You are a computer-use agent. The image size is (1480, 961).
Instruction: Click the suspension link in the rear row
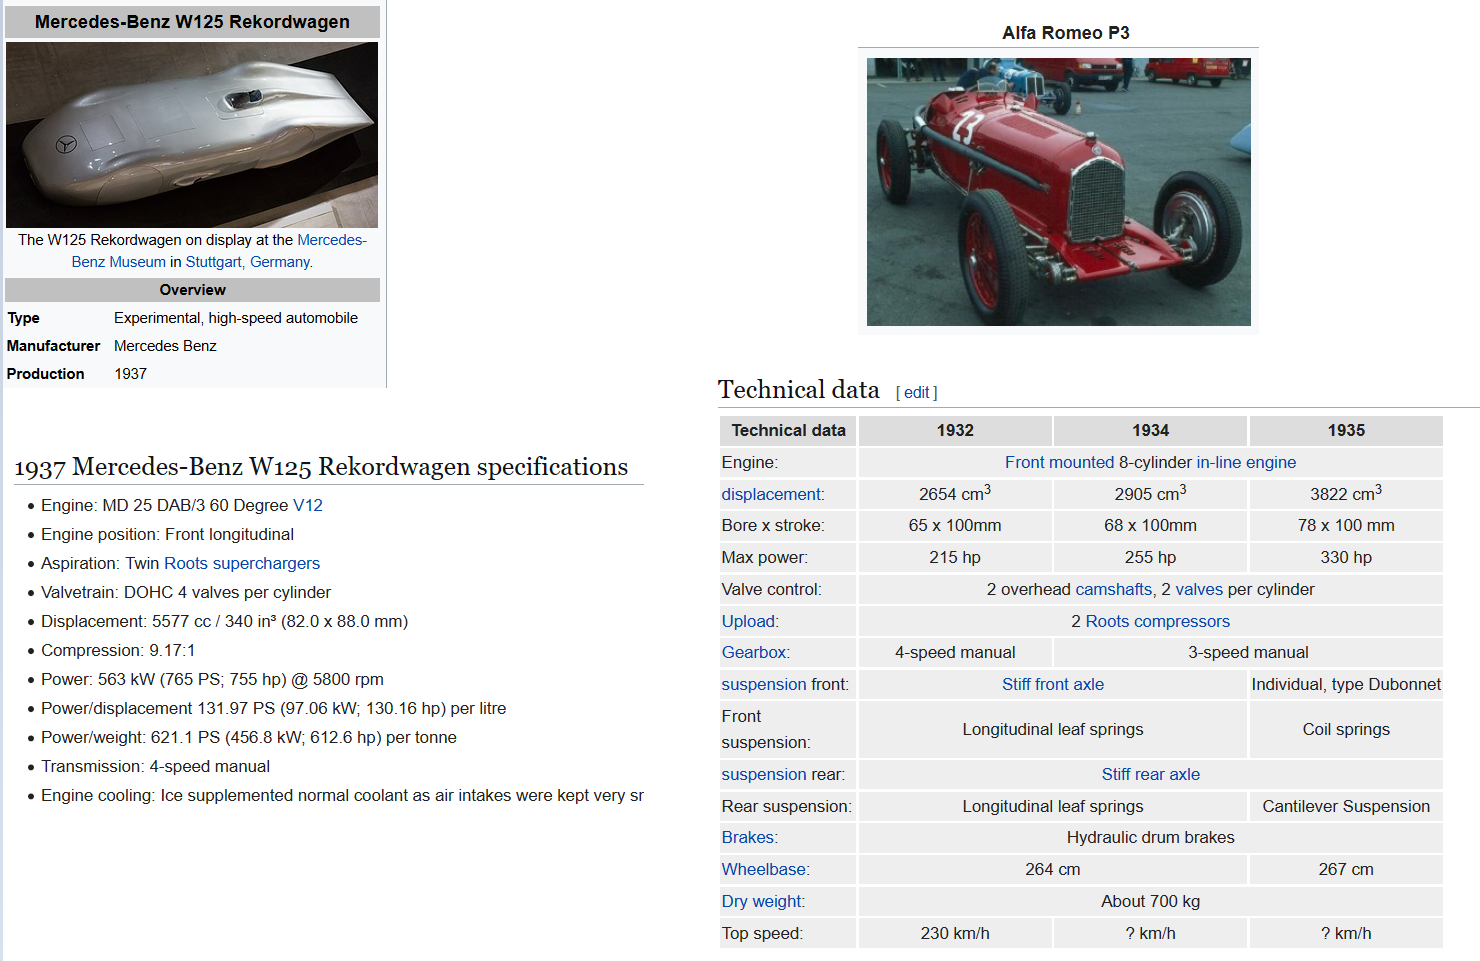coord(764,775)
